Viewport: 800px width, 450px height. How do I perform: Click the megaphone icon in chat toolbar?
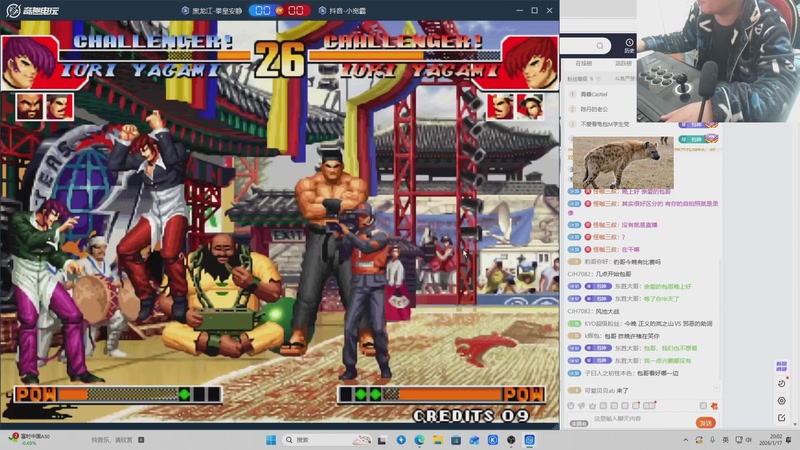click(582, 406)
